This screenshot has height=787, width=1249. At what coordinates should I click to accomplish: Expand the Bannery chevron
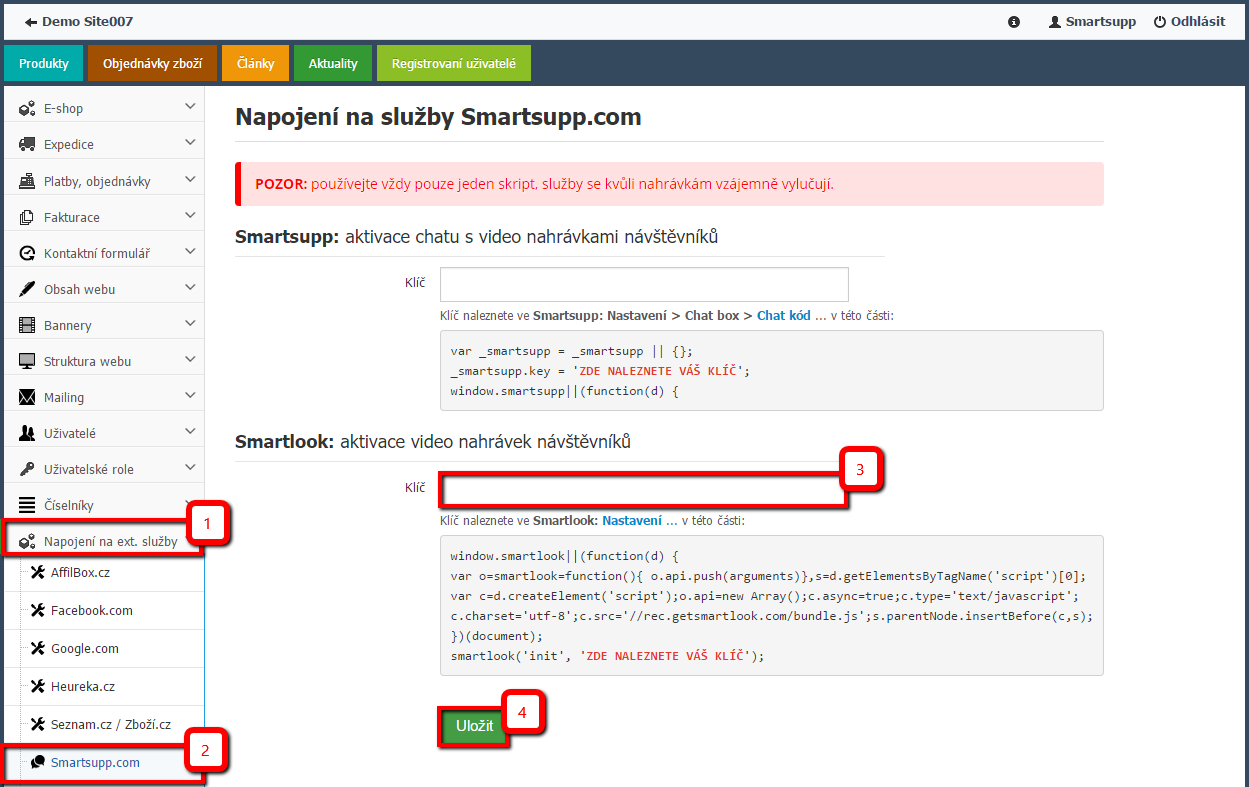coord(190,324)
